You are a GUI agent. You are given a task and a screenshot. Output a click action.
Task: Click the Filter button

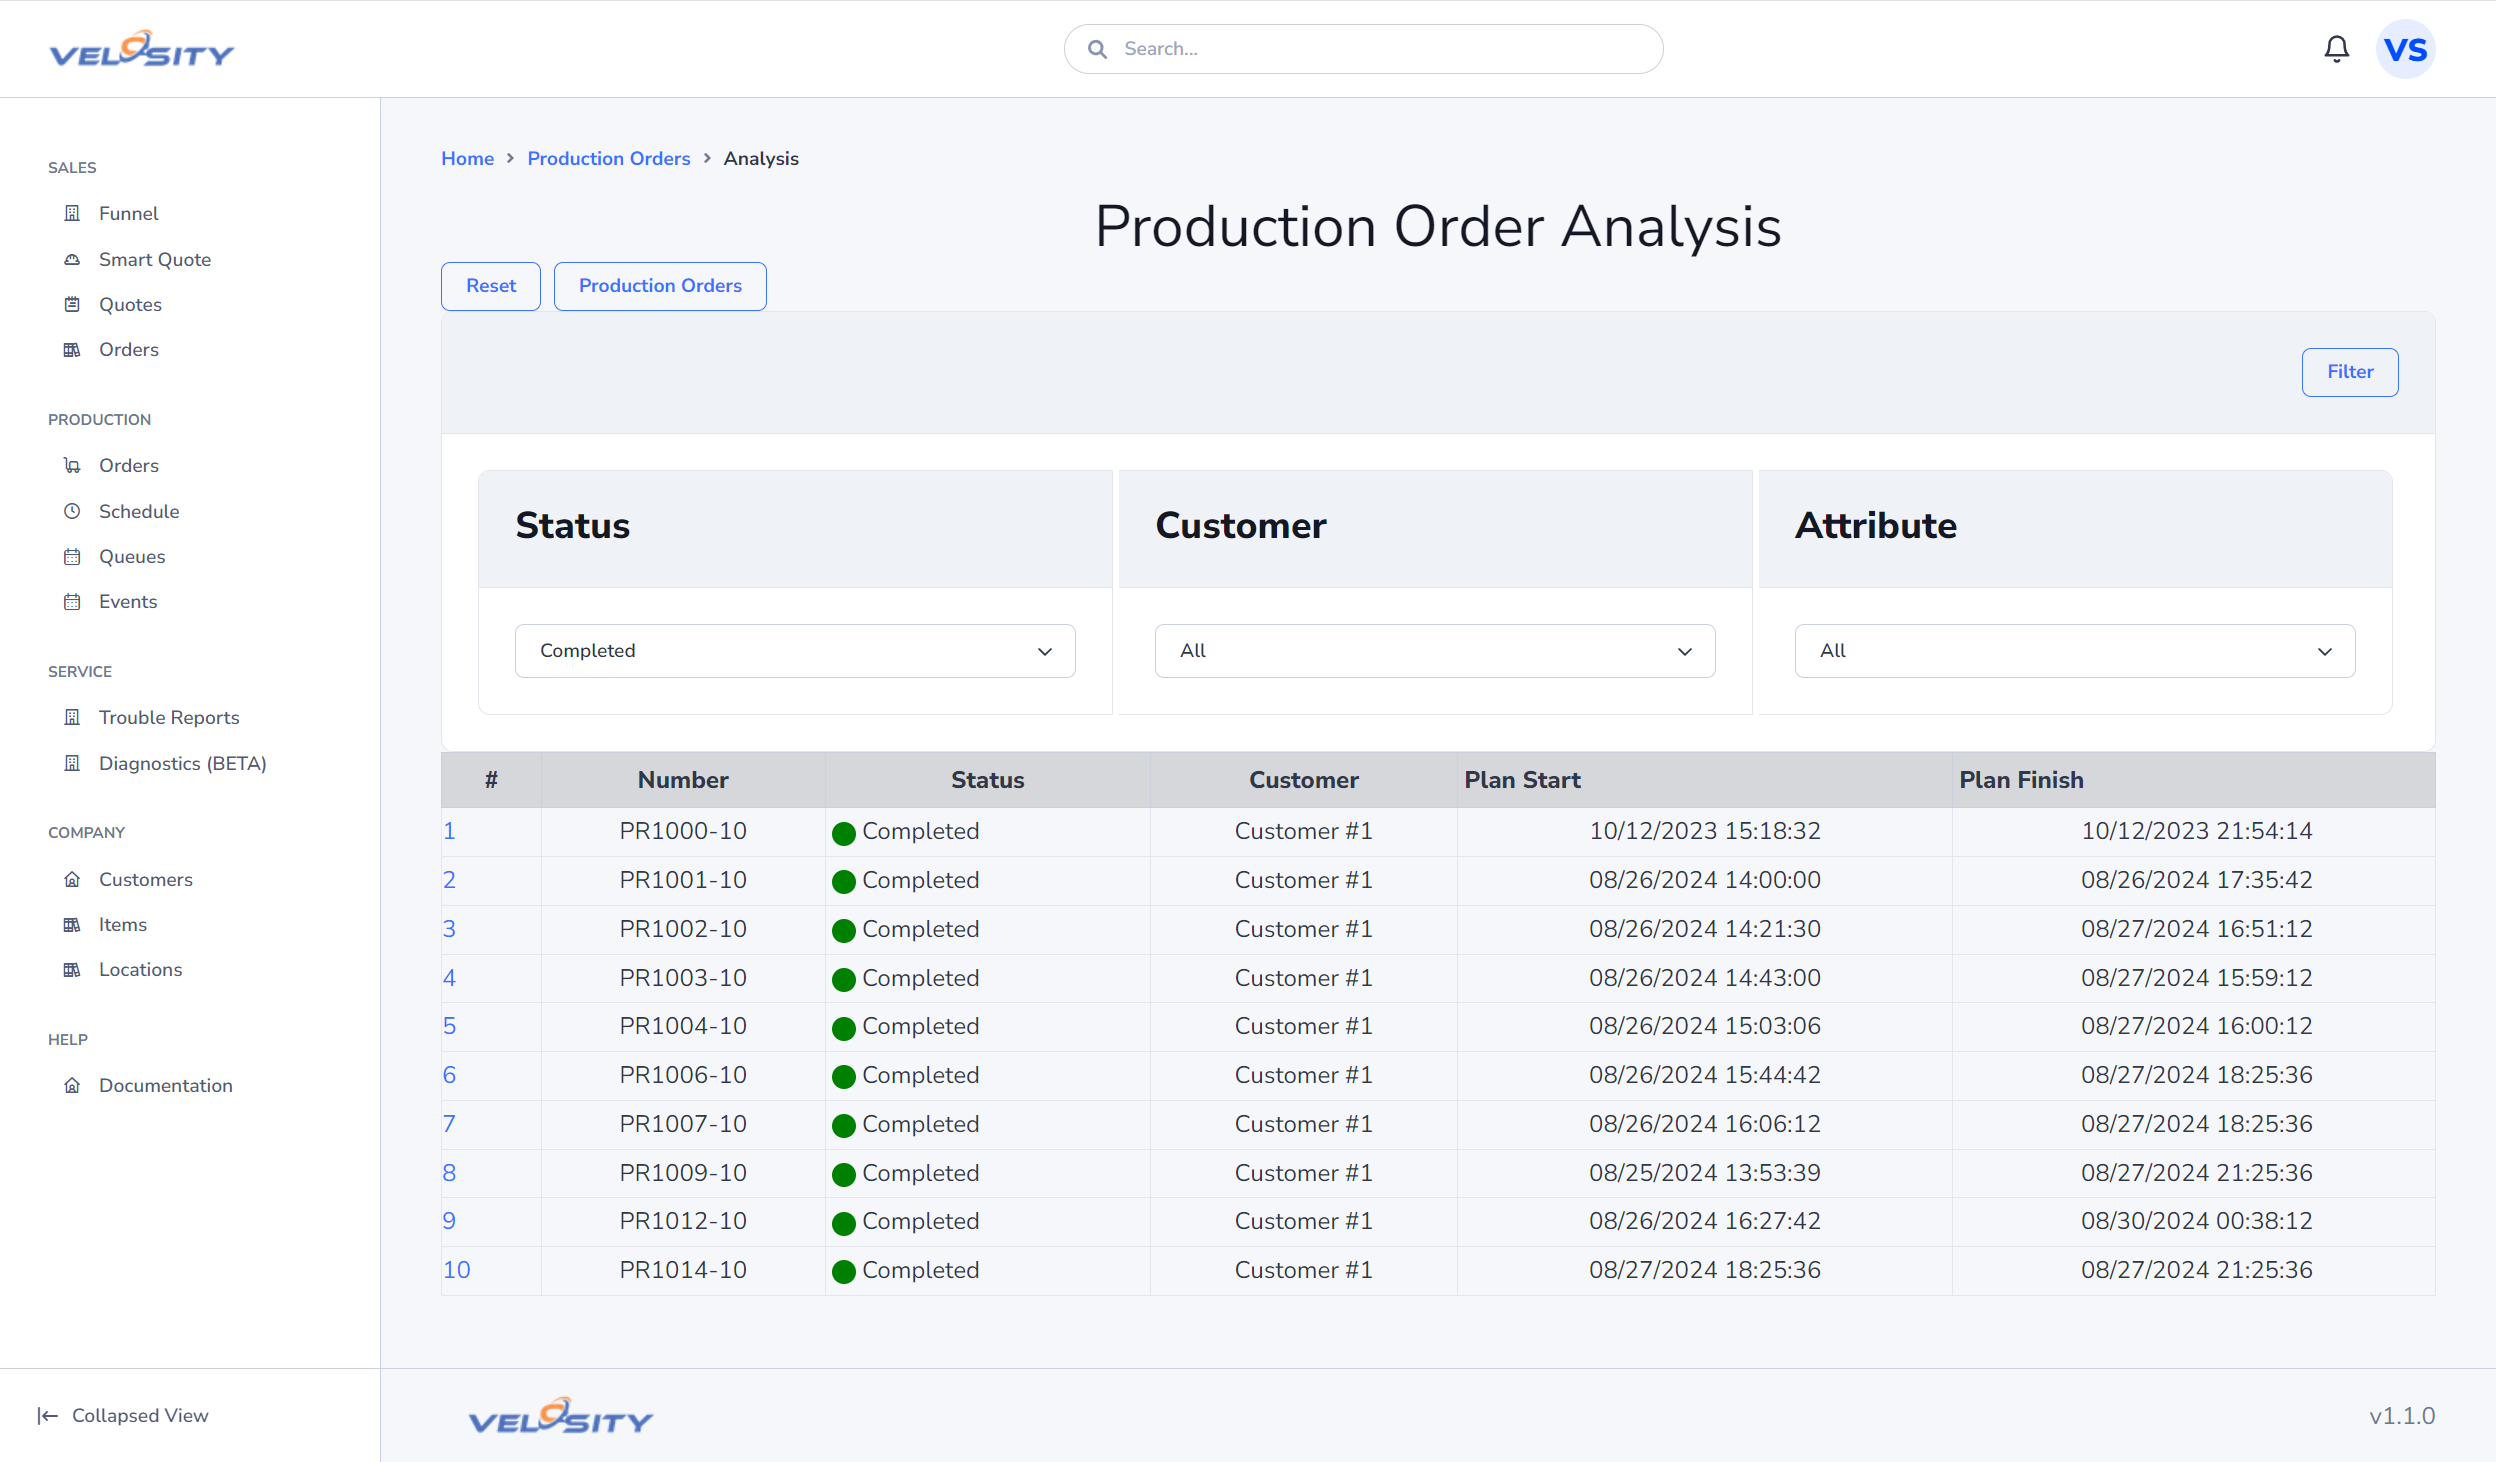(2350, 372)
